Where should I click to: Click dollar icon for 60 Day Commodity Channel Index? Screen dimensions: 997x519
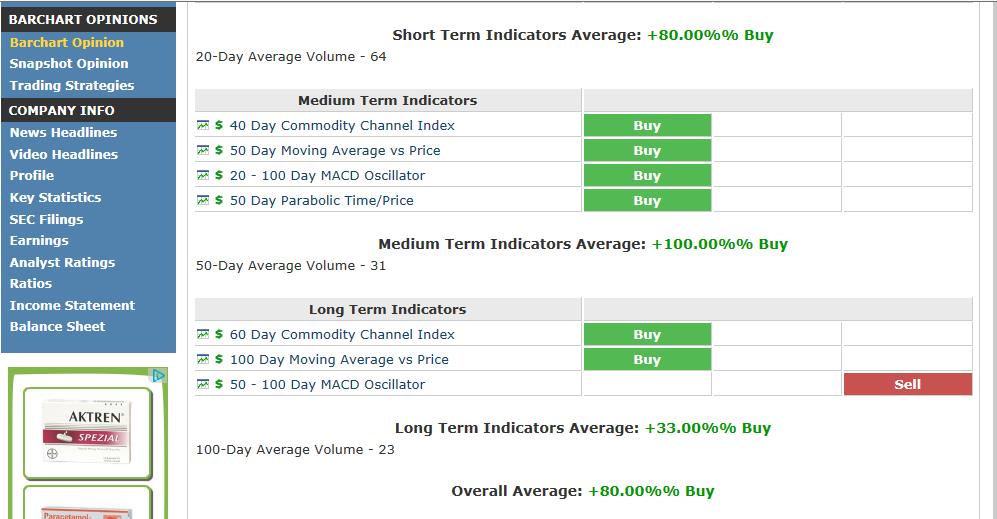coord(219,334)
